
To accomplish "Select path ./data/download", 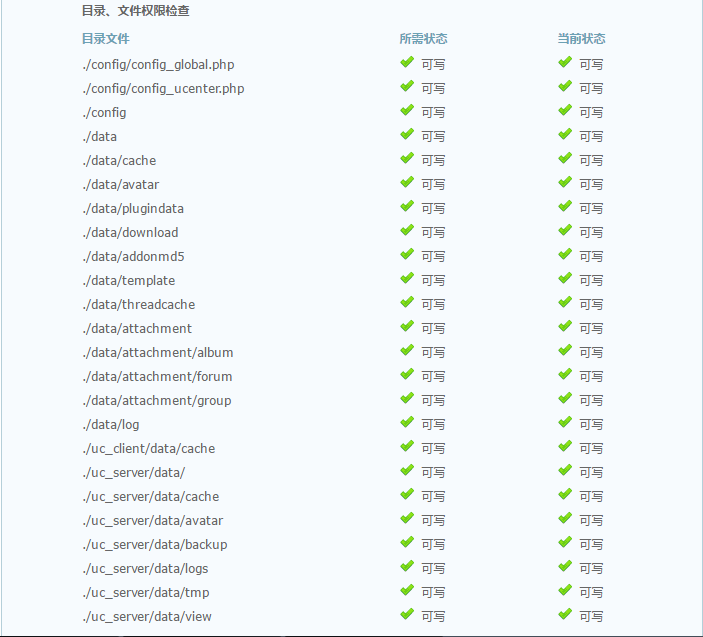I will tap(130, 233).
